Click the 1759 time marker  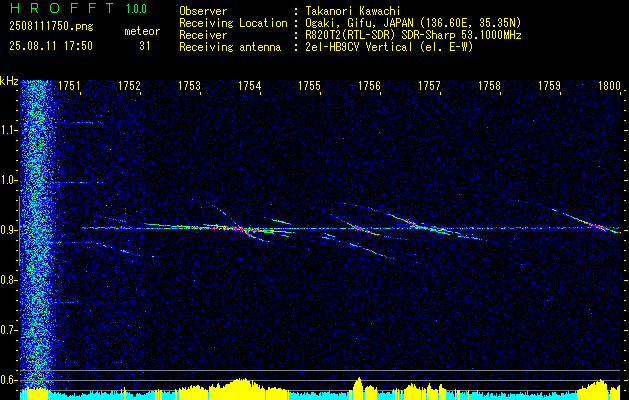pos(550,86)
